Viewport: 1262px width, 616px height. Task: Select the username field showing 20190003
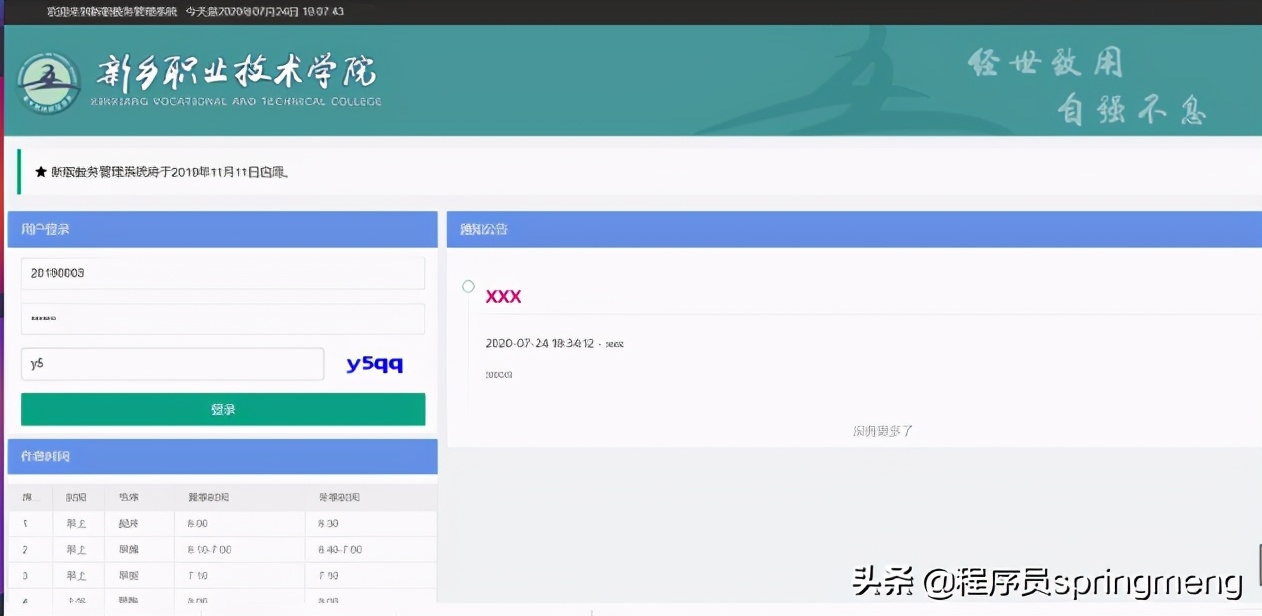point(222,273)
